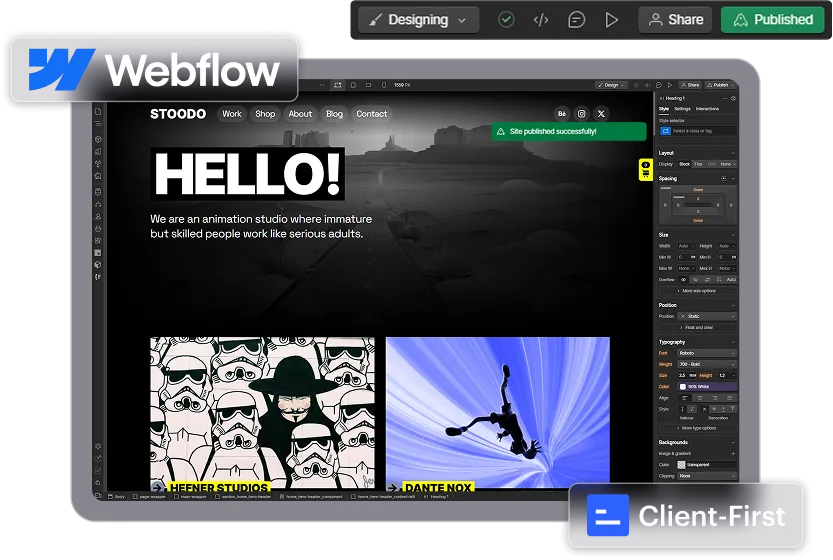Viewport: 833px width, 560px height.
Task: Open the Font Roboto dropdown
Action: [707, 353]
